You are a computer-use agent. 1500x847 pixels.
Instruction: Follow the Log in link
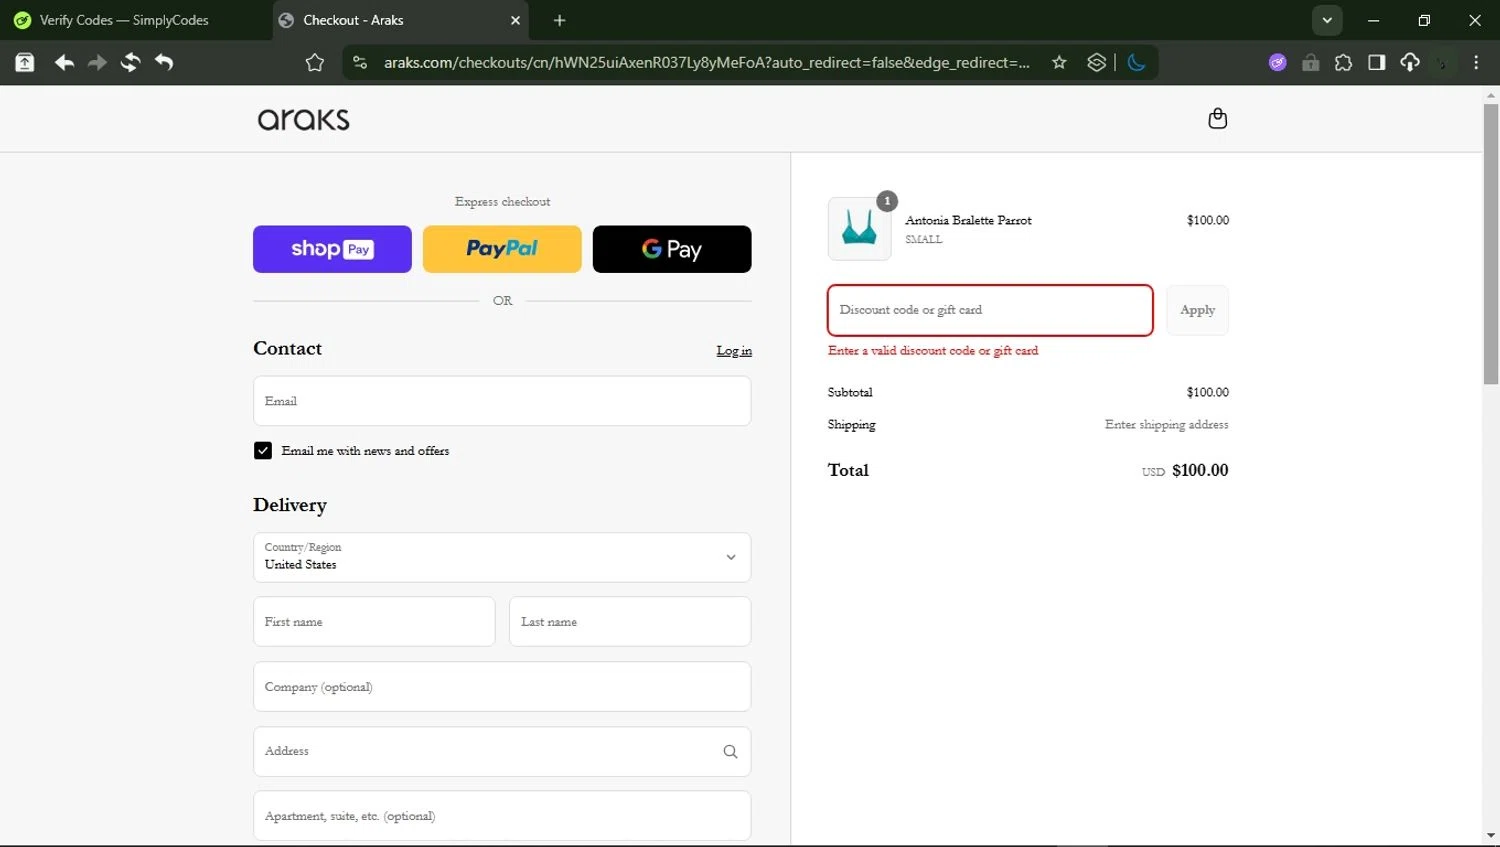click(x=734, y=351)
